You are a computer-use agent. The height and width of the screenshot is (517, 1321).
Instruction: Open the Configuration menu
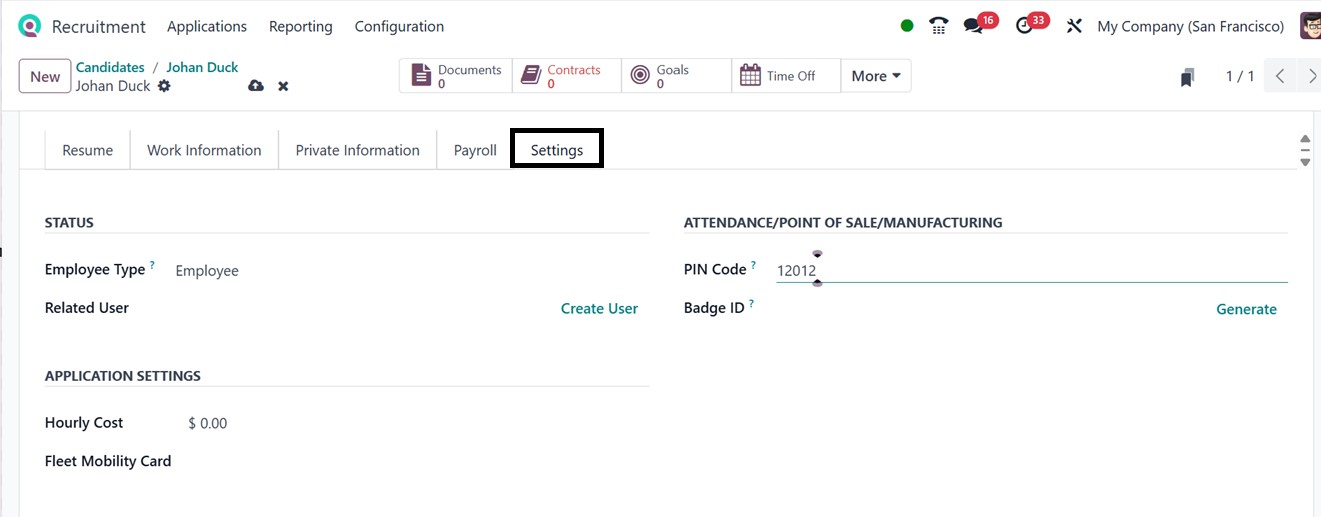coord(399,26)
